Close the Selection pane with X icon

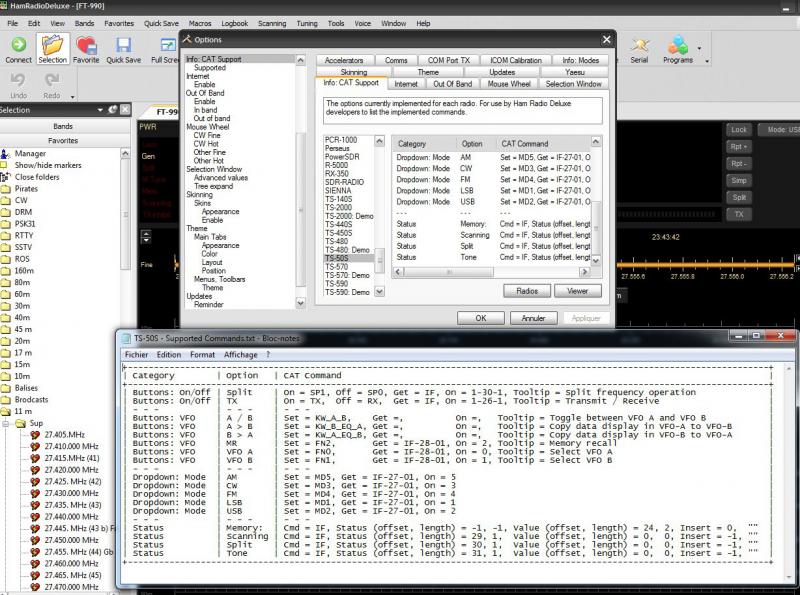coord(125,110)
